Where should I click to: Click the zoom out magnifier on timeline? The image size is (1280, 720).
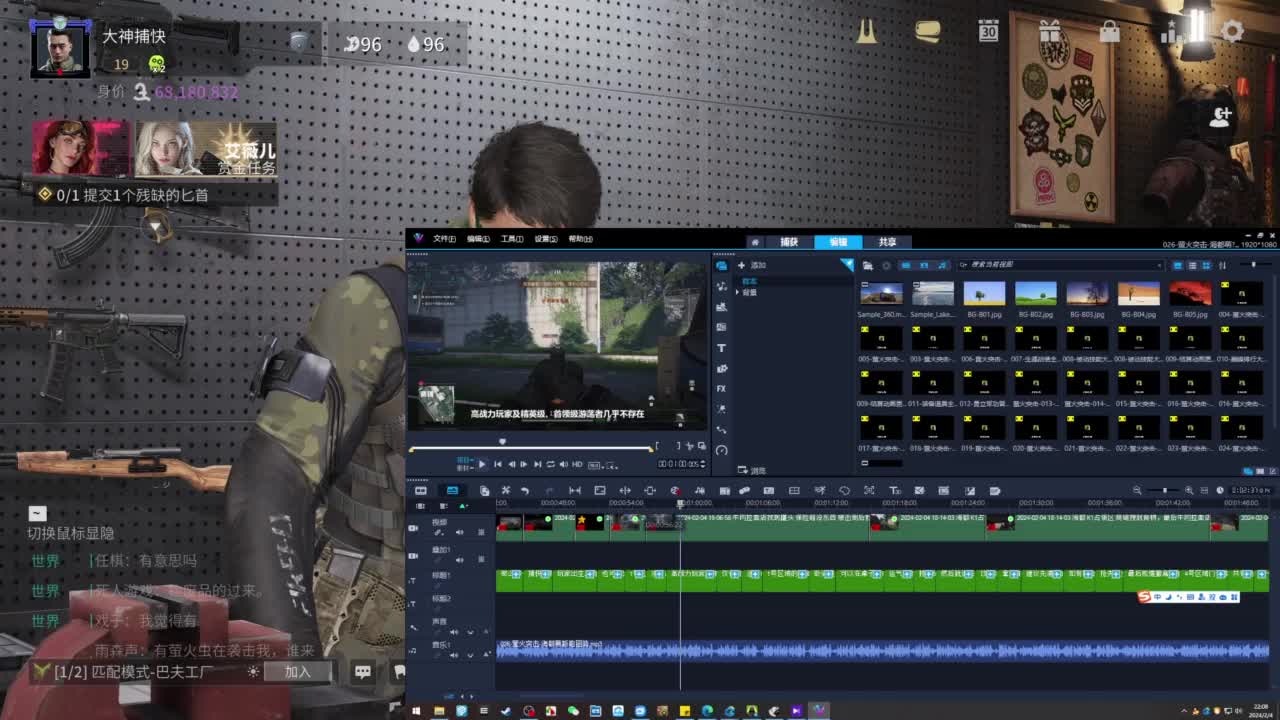pos(1137,490)
